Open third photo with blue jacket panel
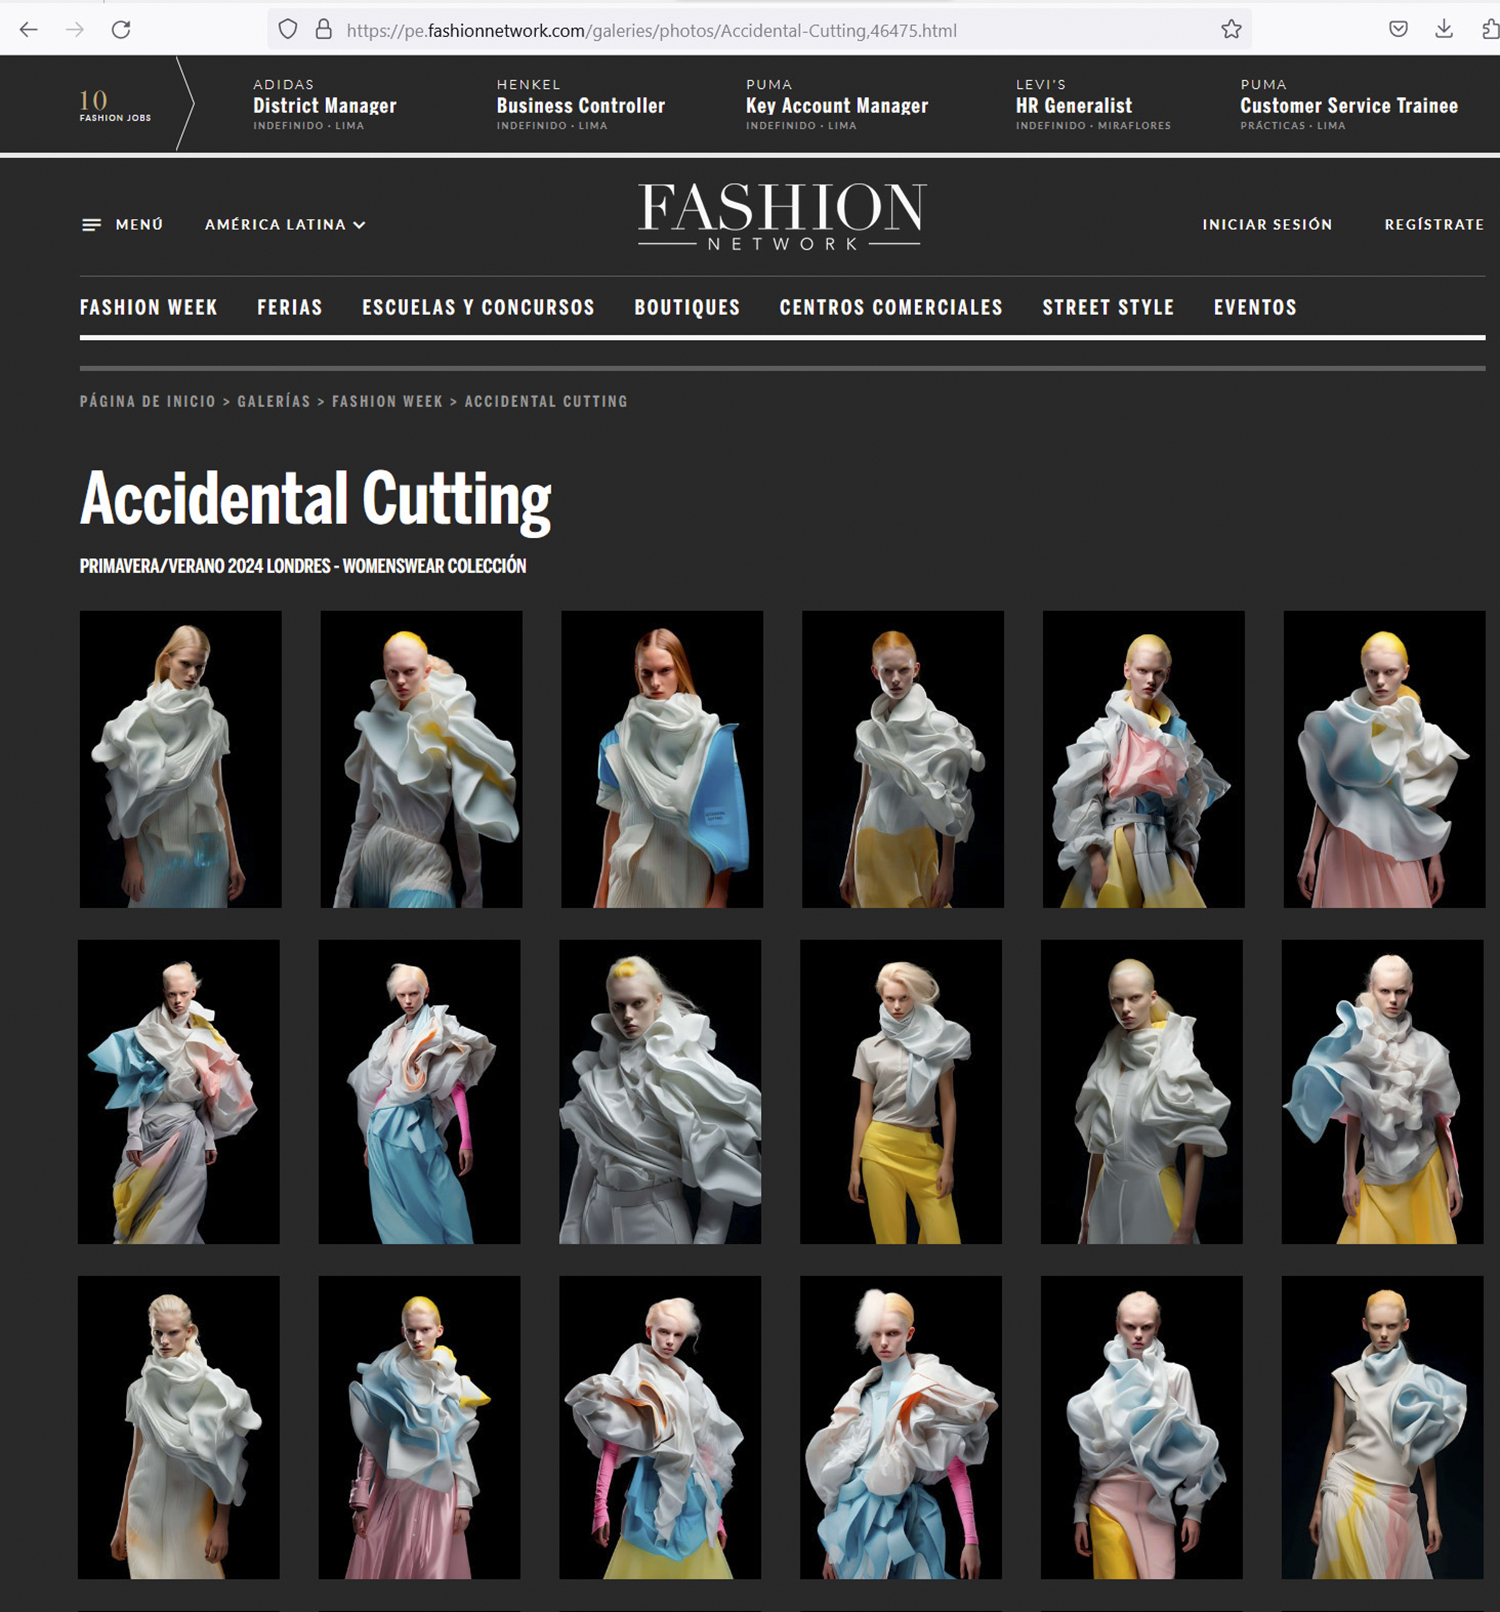 point(662,759)
